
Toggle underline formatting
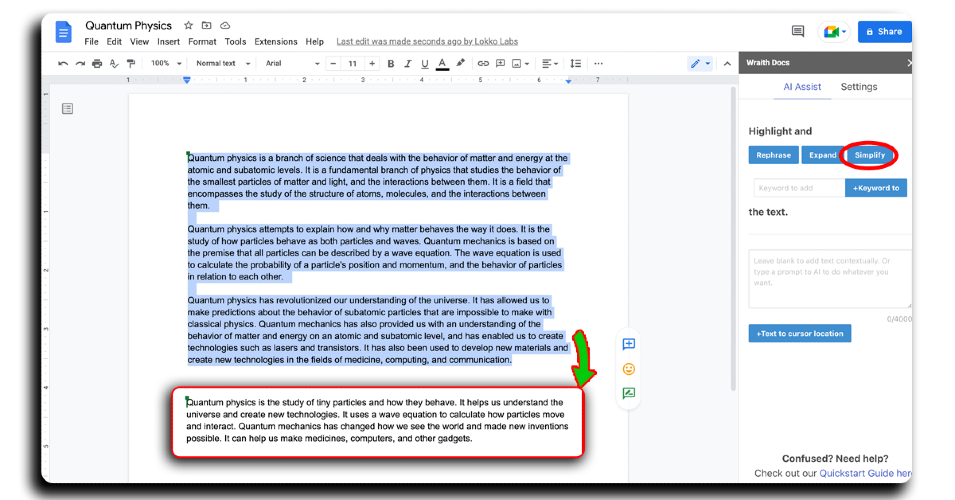(425, 63)
